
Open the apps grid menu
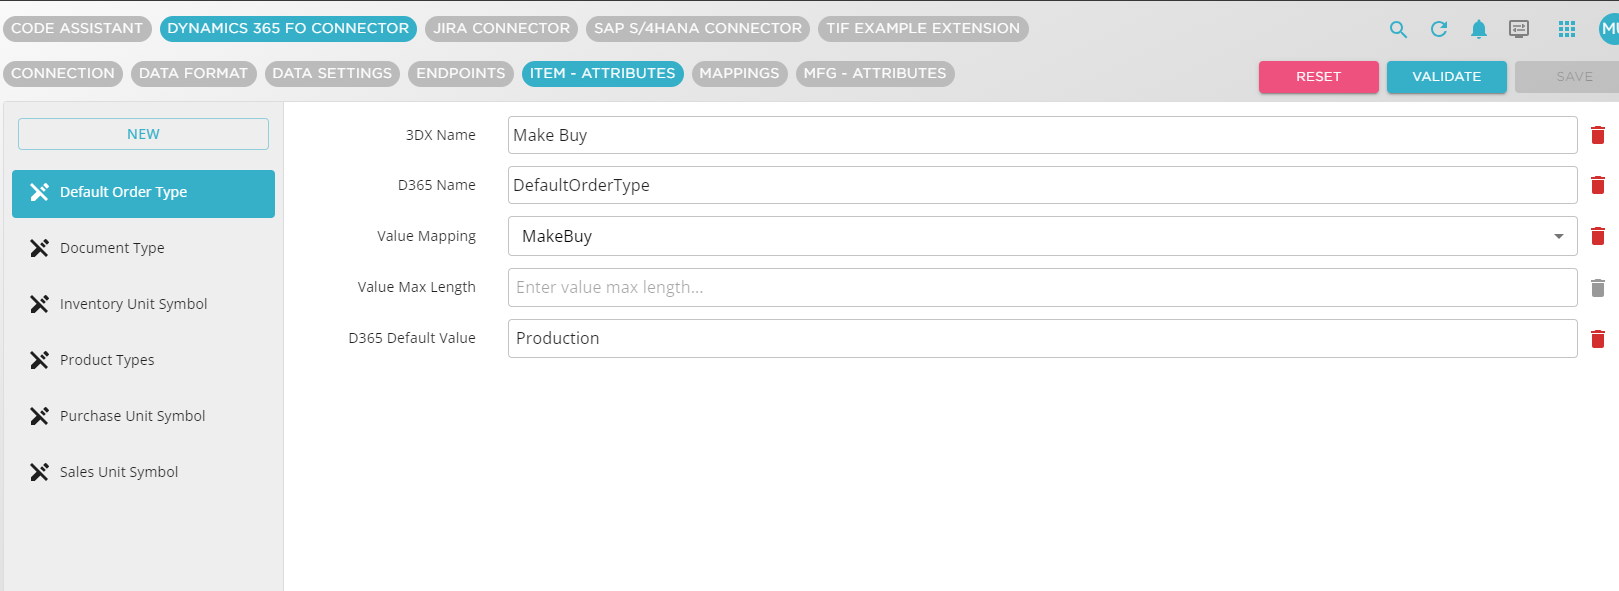1567,29
